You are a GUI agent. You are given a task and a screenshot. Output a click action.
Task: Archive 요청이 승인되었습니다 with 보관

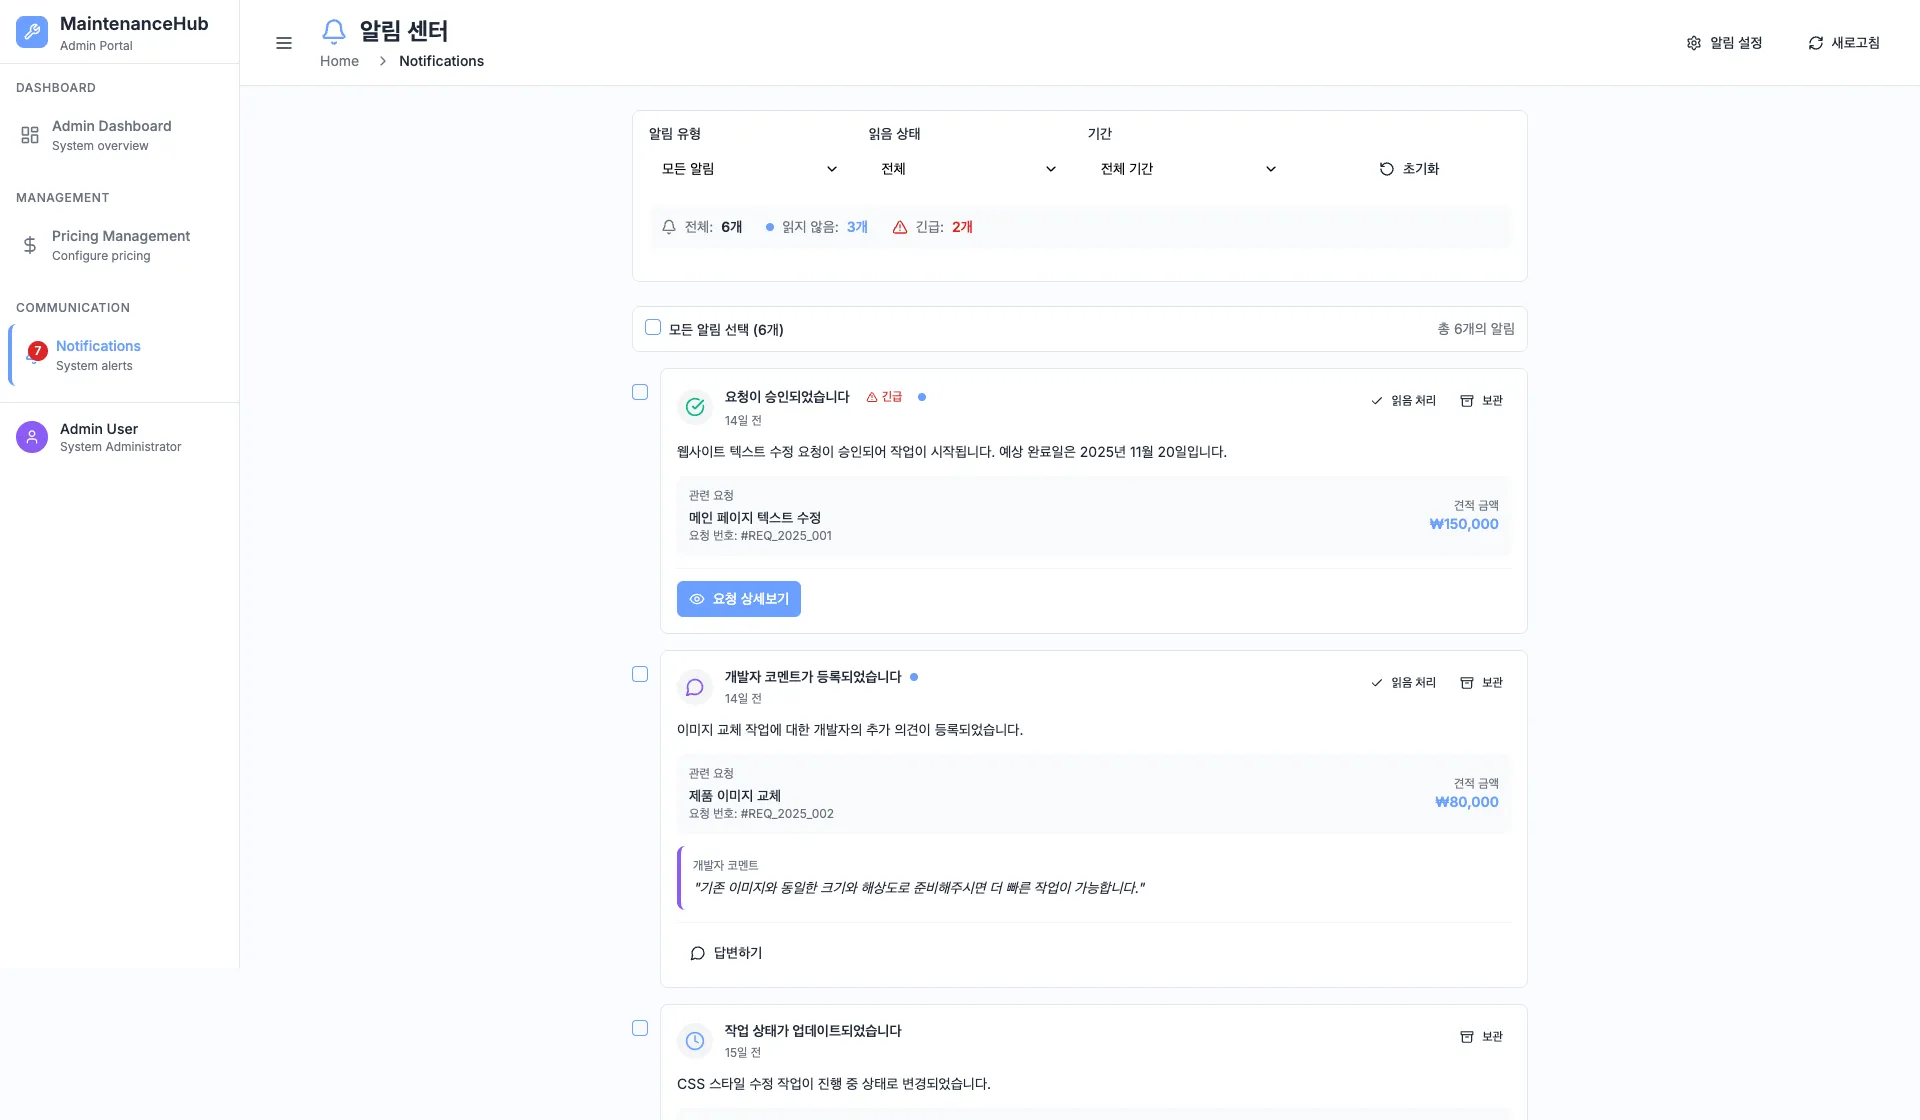[1481, 401]
